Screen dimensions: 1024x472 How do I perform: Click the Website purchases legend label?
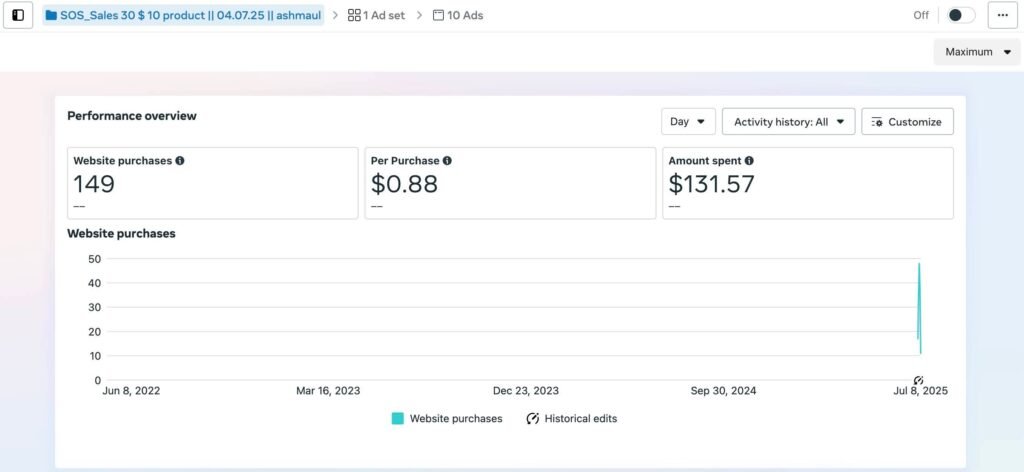[x=456, y=418]
